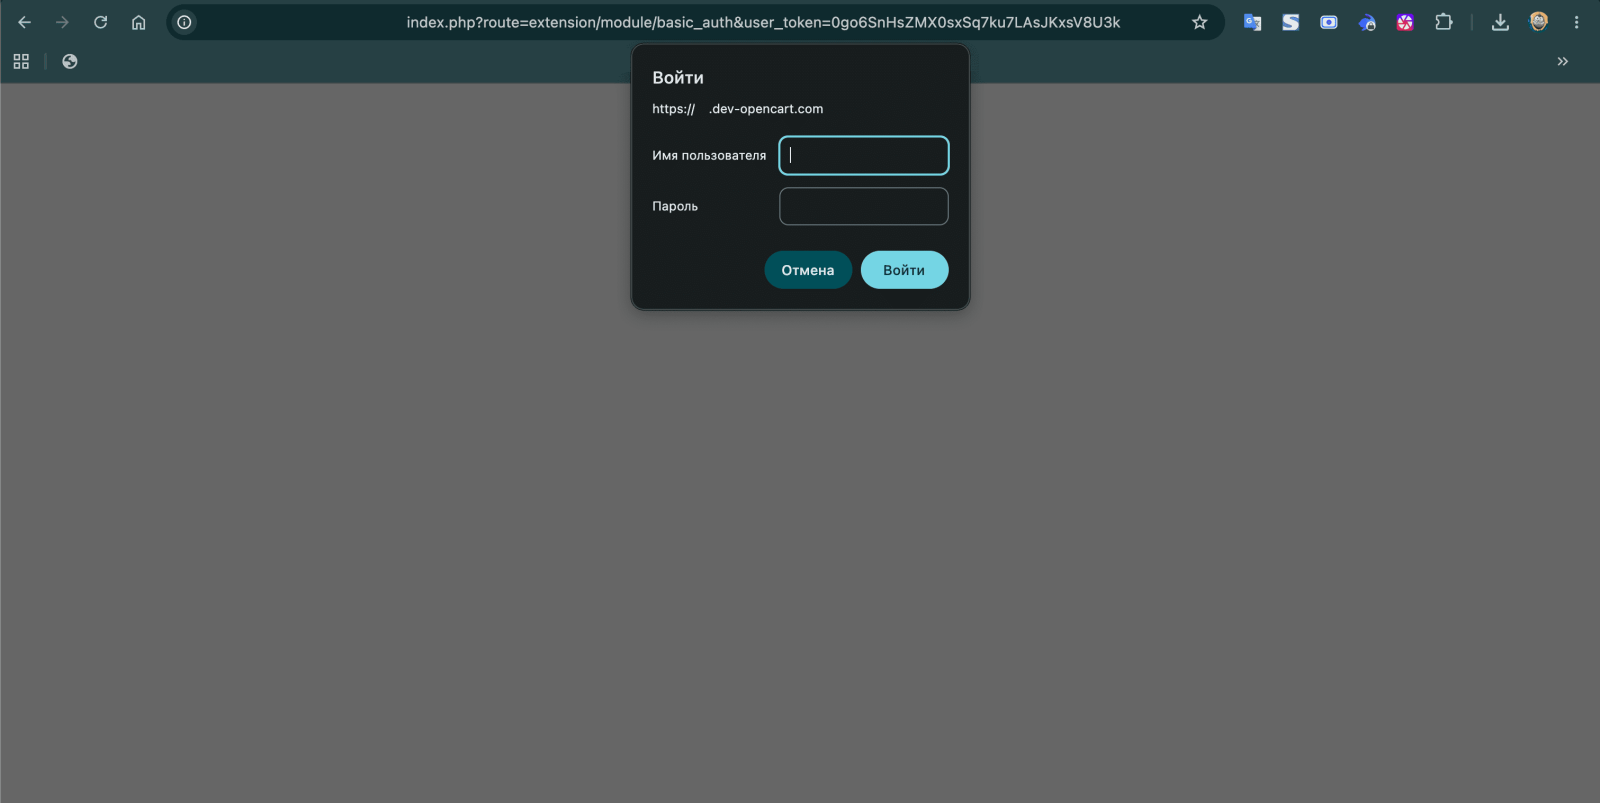Open the pink camera shutter extension
Image resolution: width=1600 pixels, height=804 pixels.
[x=1405, y=22]
